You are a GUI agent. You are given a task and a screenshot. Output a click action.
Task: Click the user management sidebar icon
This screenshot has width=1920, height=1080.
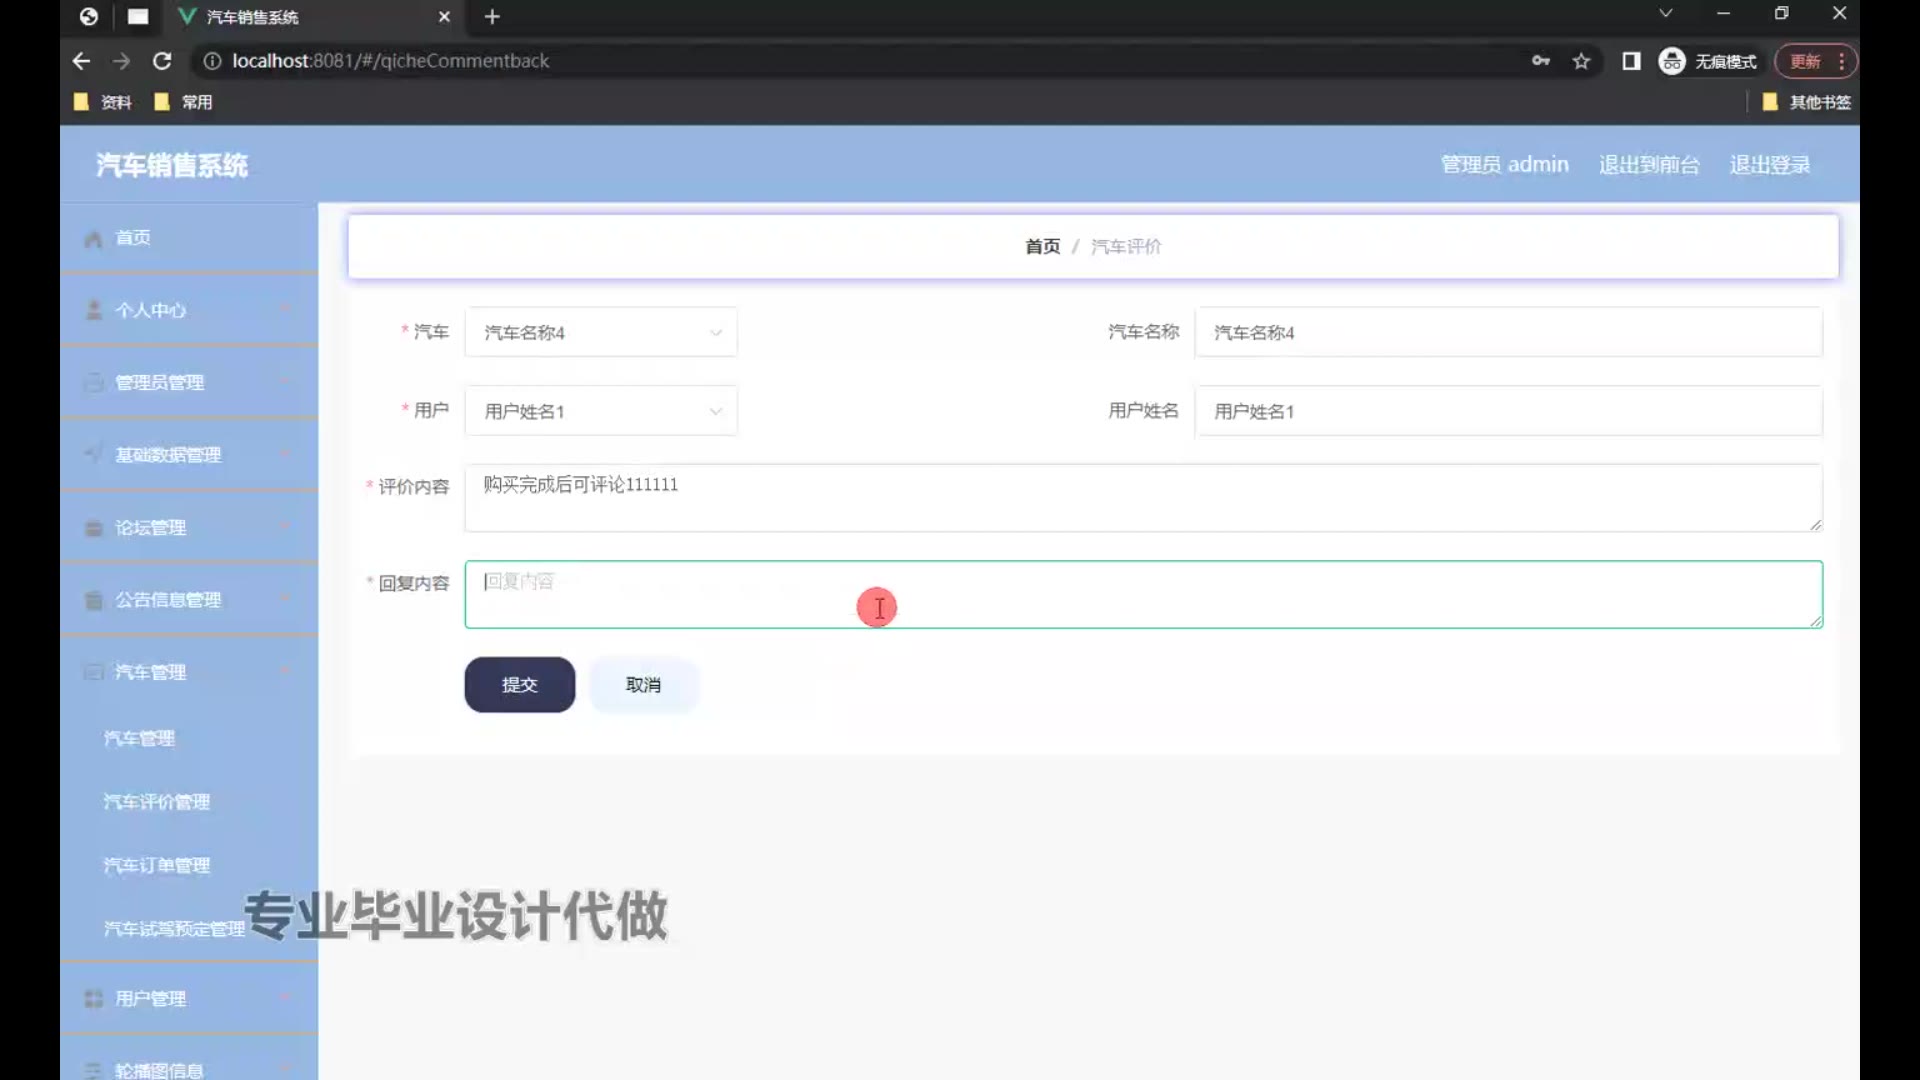pos(94,999)
